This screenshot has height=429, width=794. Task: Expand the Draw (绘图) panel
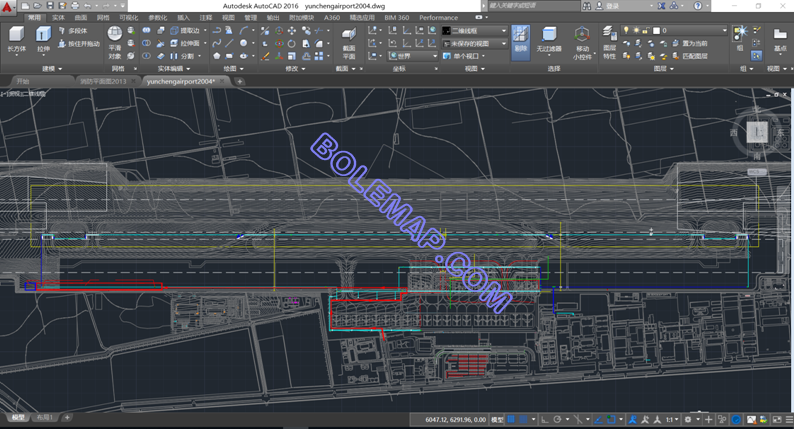pos(233,68)
